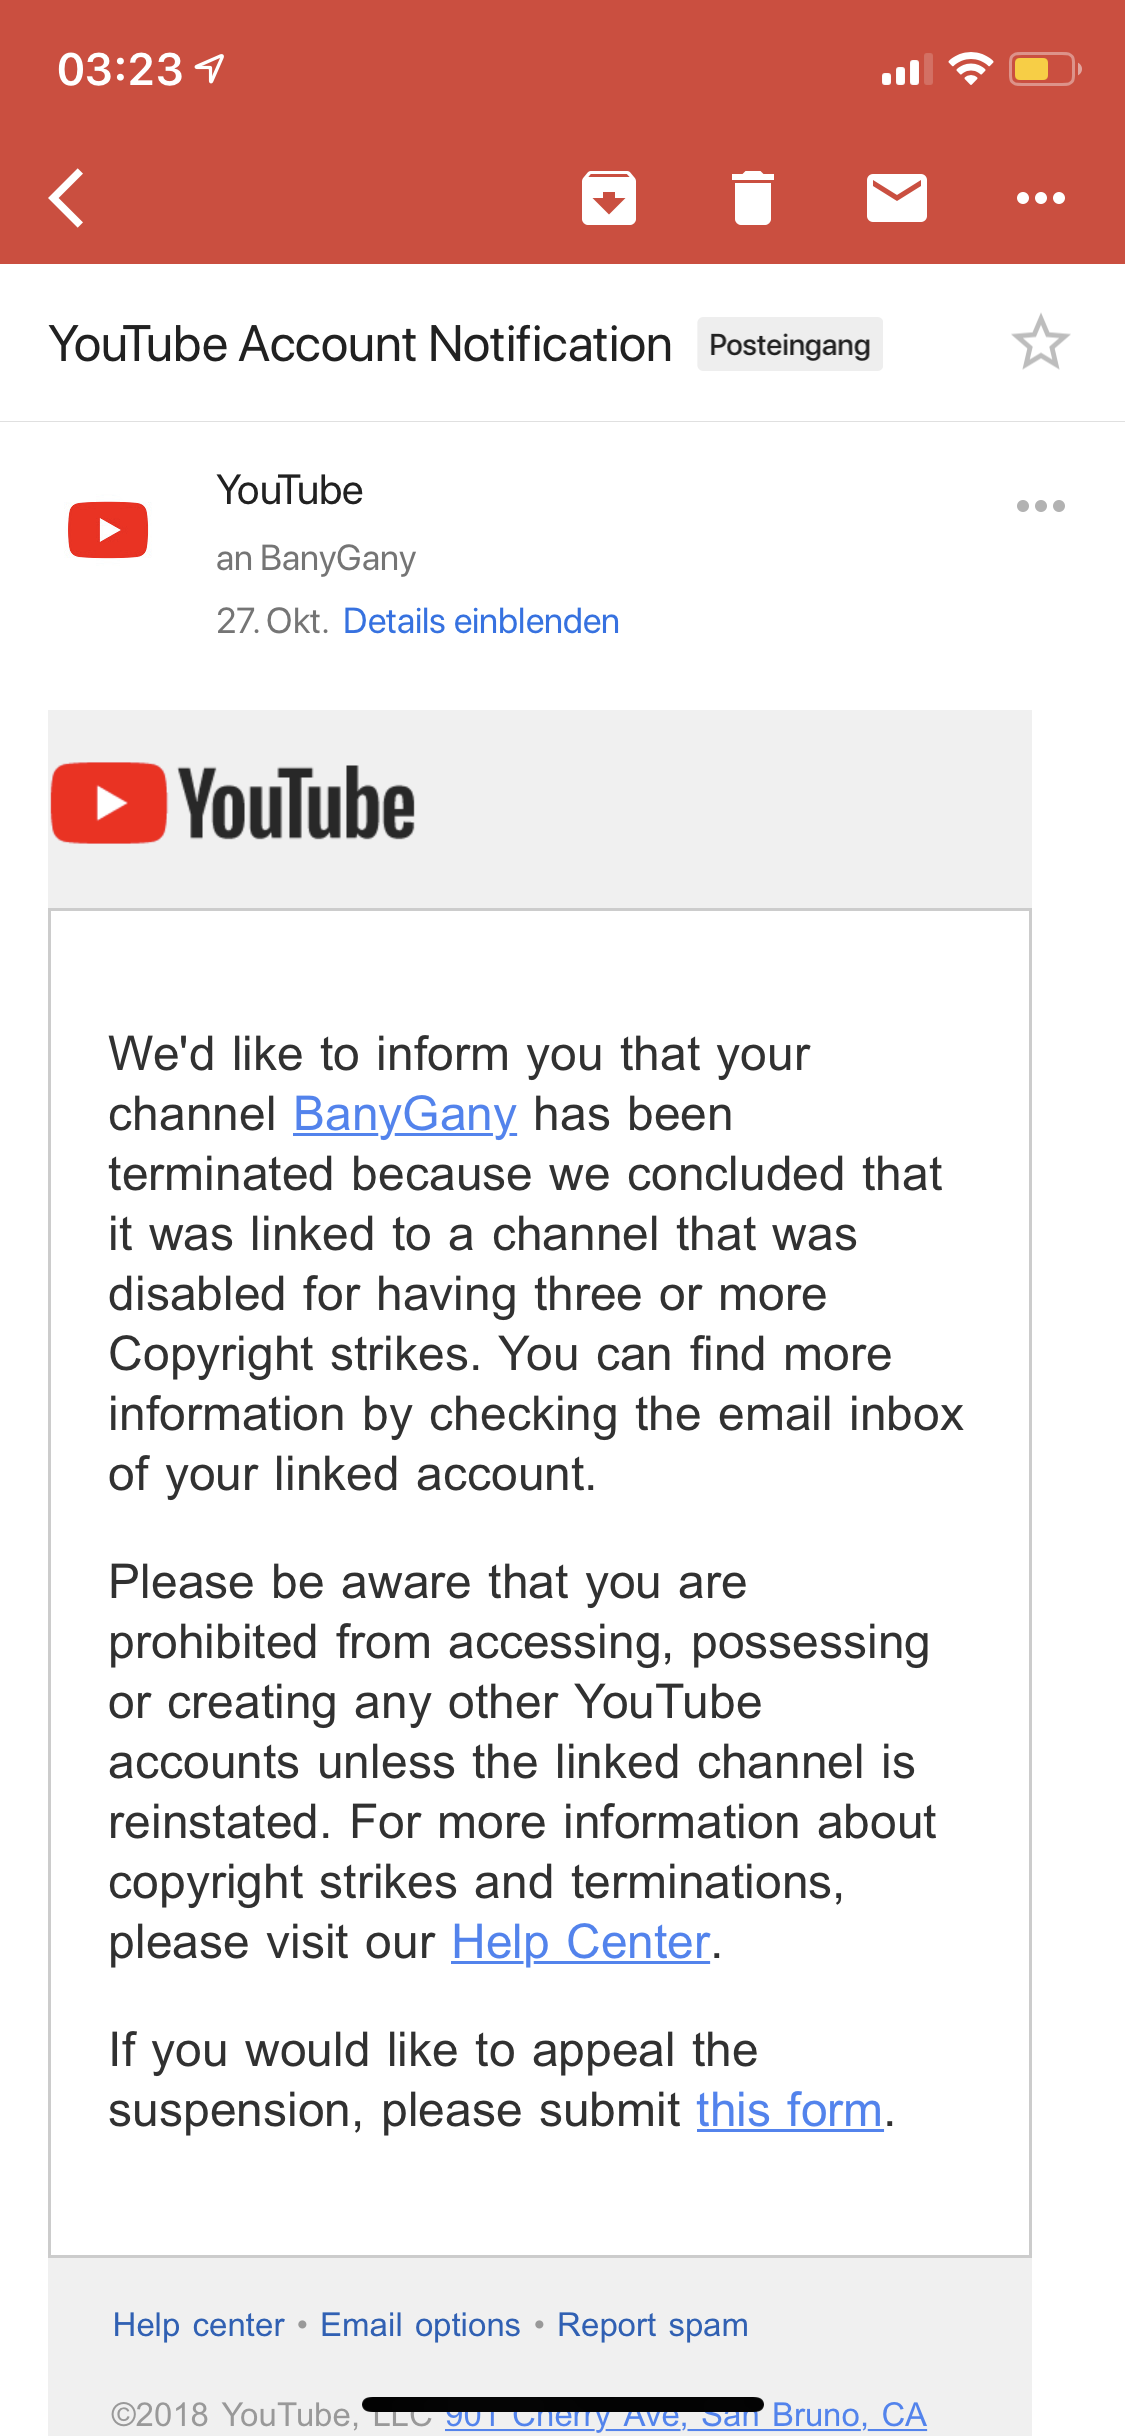Open message options next to YouTube sender
The image size is (1125, 2436).
pos(1040,506)
